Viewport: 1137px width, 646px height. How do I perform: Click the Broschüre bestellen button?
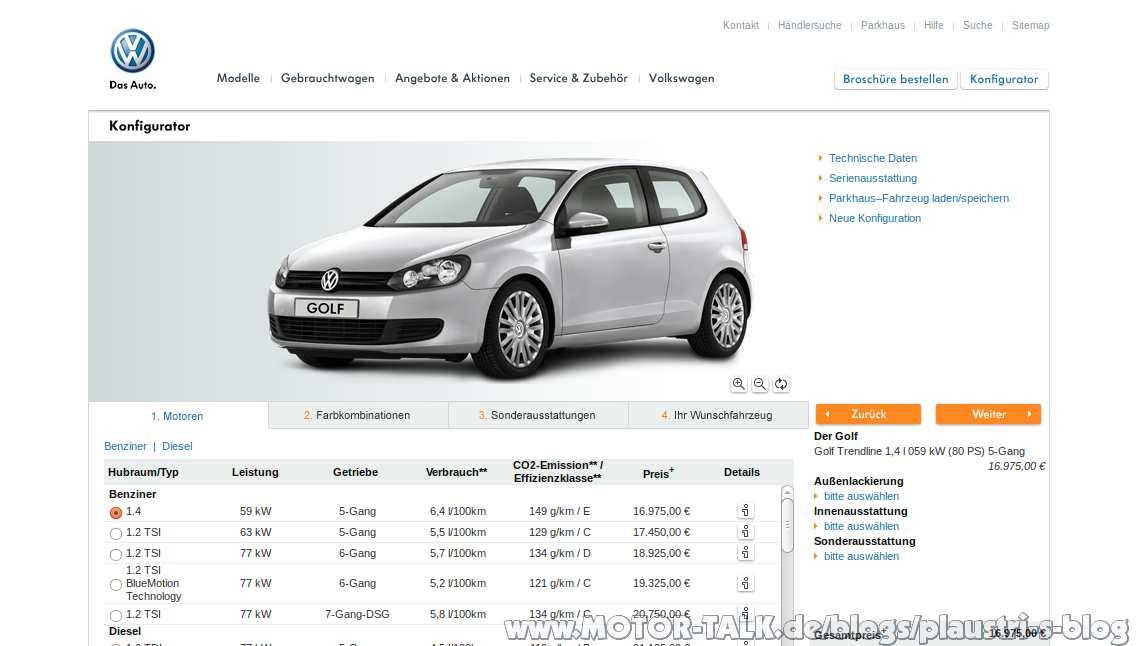896,79
